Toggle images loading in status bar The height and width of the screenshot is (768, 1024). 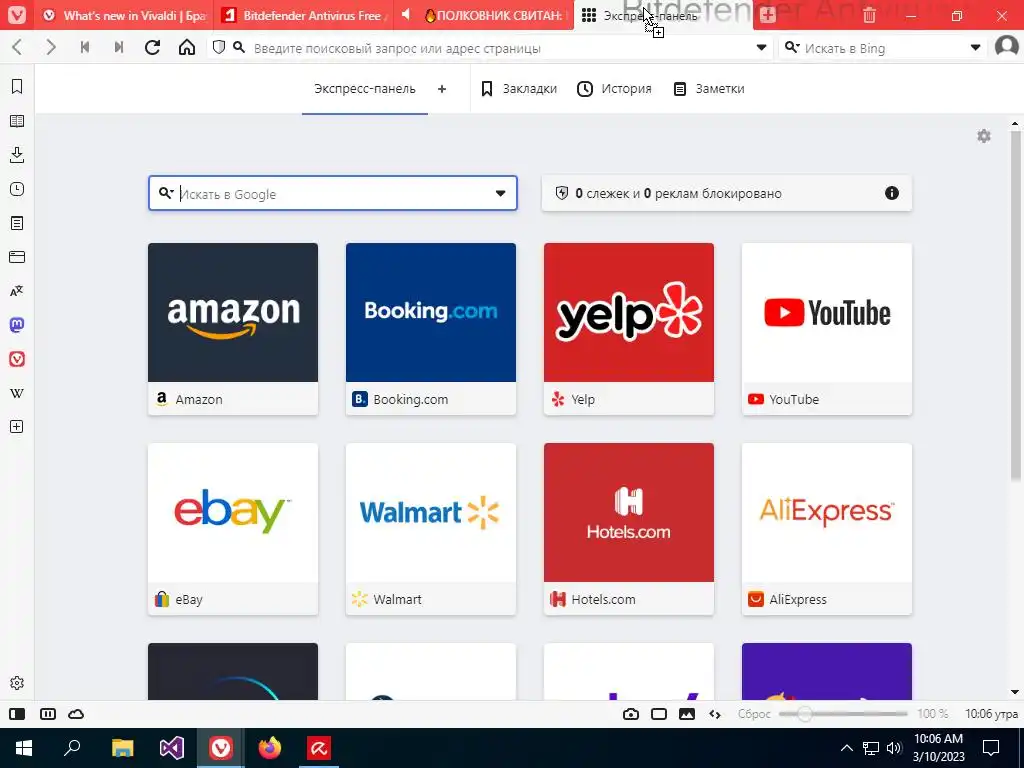(x=687, y=714)
